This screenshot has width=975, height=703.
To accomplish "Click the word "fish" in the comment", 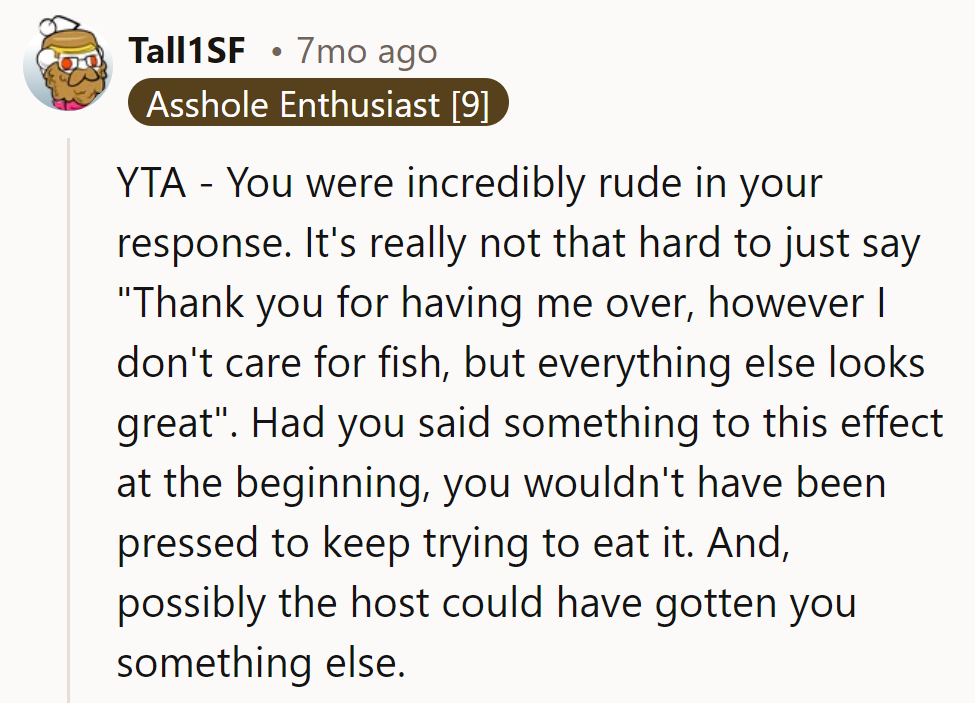I will (424, 365).
